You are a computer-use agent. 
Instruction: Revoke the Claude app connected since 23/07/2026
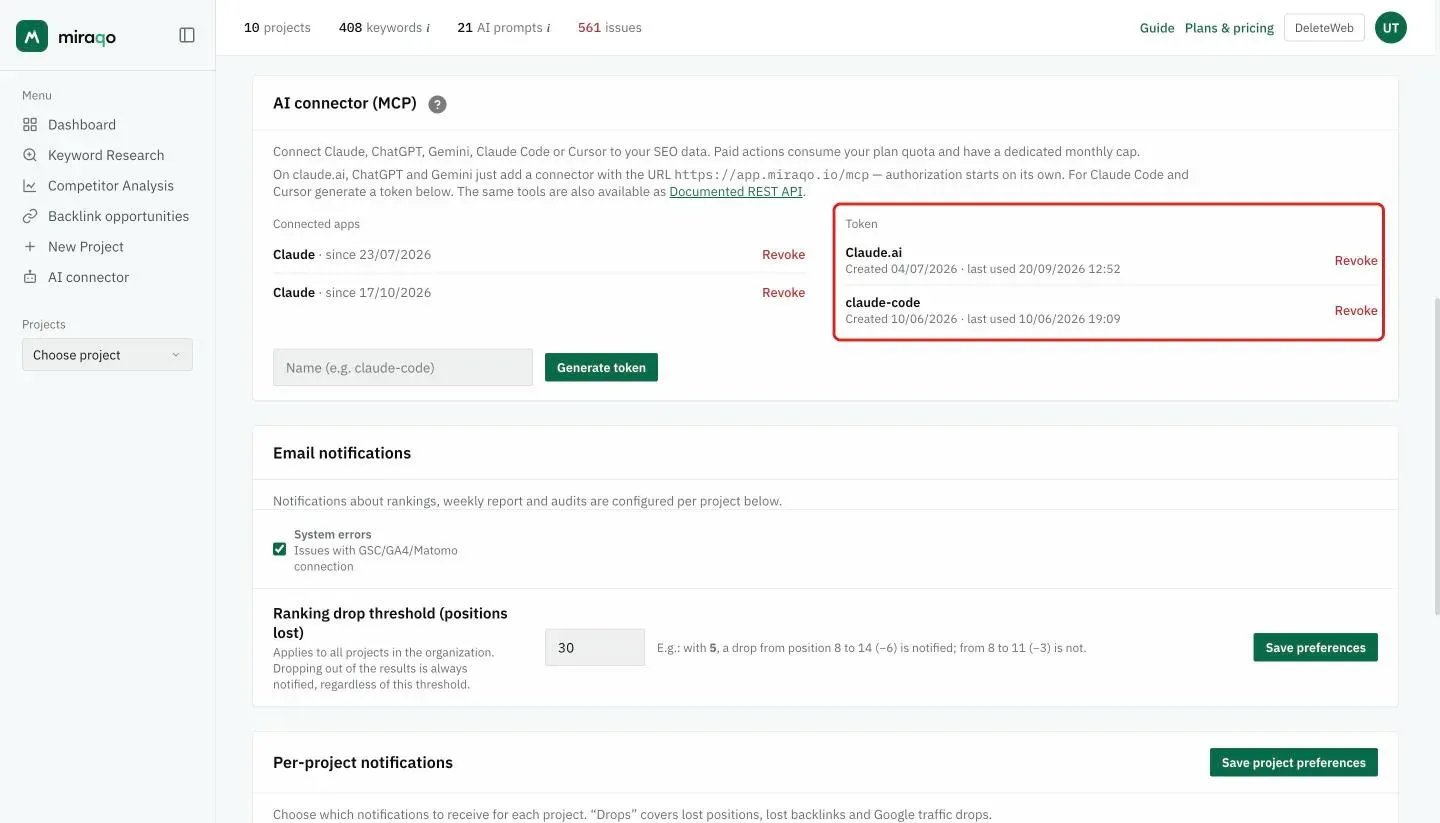click(x=783, y=255)
